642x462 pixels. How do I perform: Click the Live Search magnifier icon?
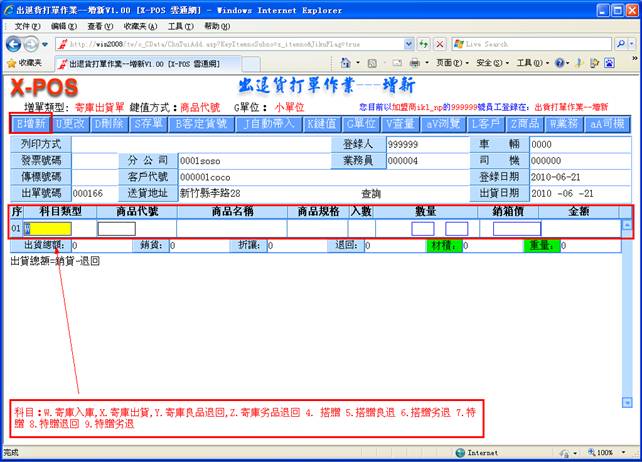click(x=619, y=44)
